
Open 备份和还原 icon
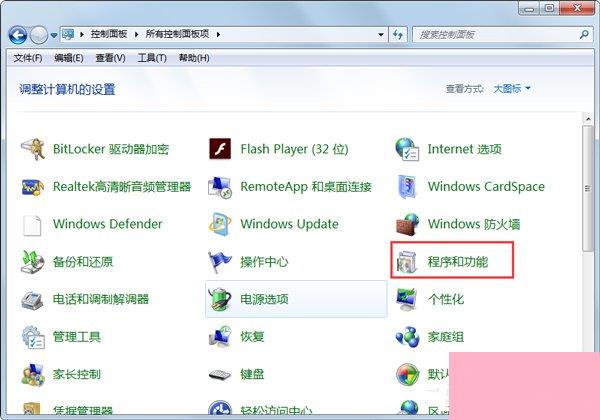pos(33,262)
